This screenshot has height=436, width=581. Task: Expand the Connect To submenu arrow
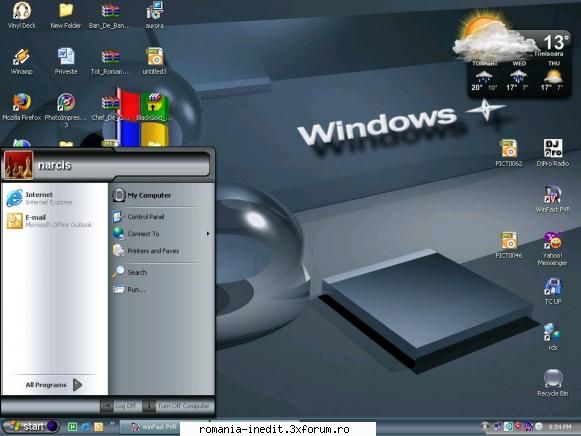(x=208, y=234)
